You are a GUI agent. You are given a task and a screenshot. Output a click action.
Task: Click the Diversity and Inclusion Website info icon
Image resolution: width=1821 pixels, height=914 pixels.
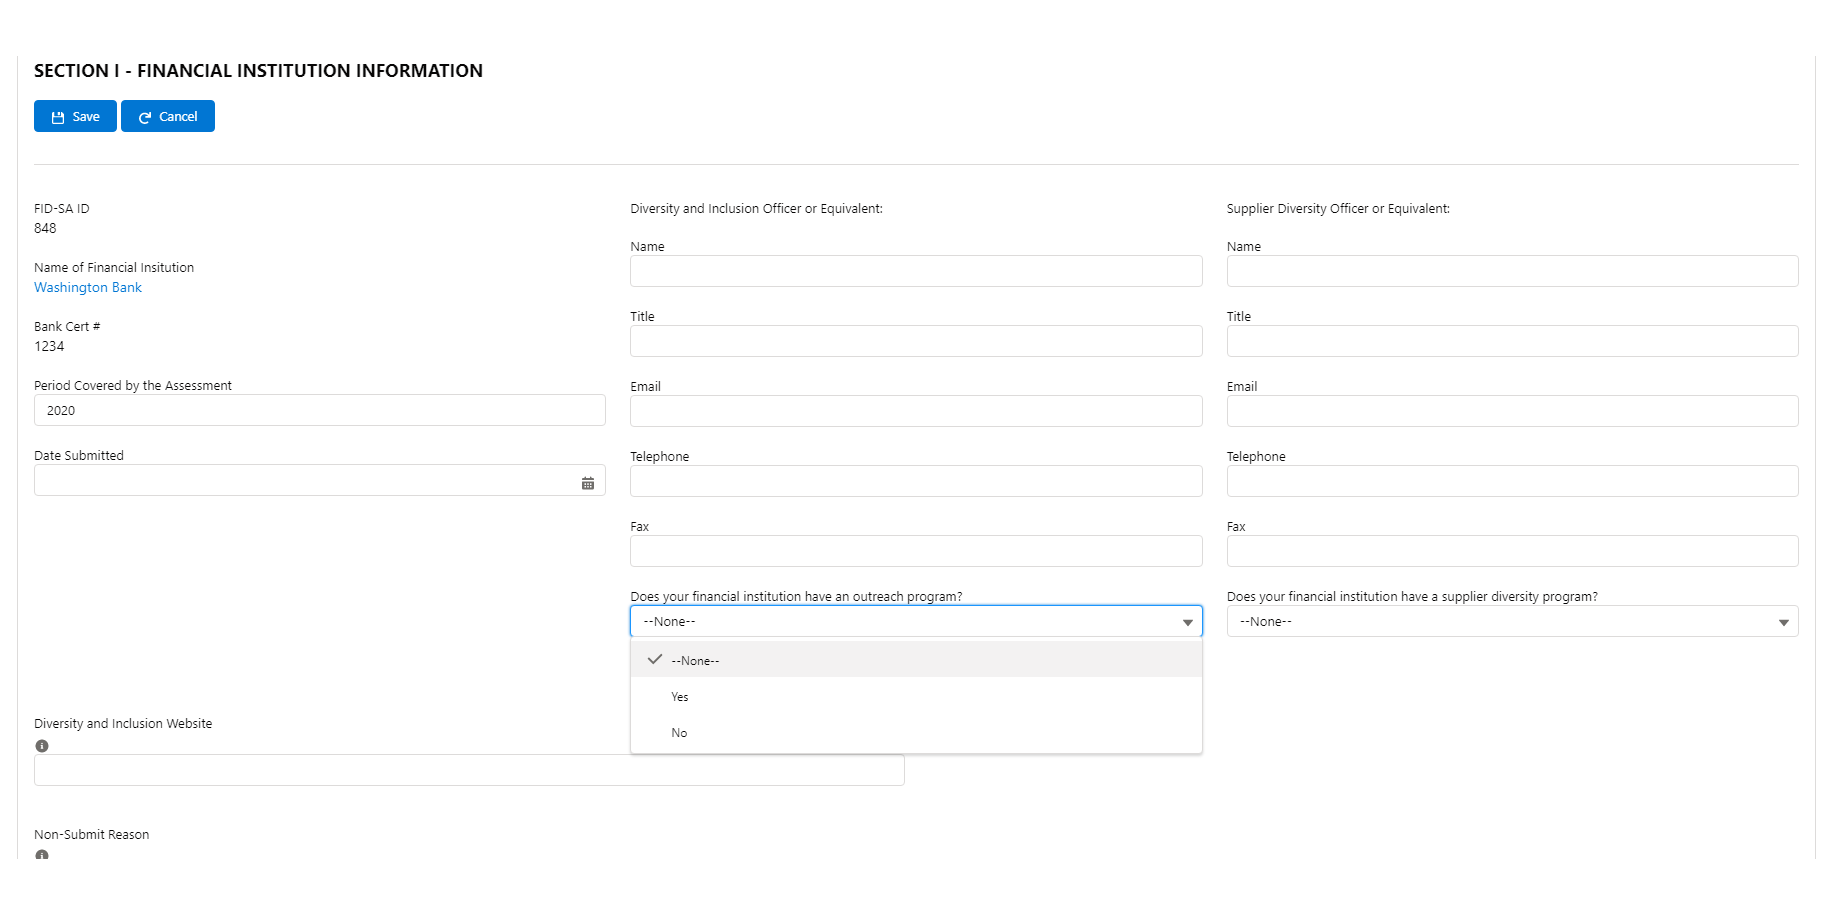click(x=42, y=746)
